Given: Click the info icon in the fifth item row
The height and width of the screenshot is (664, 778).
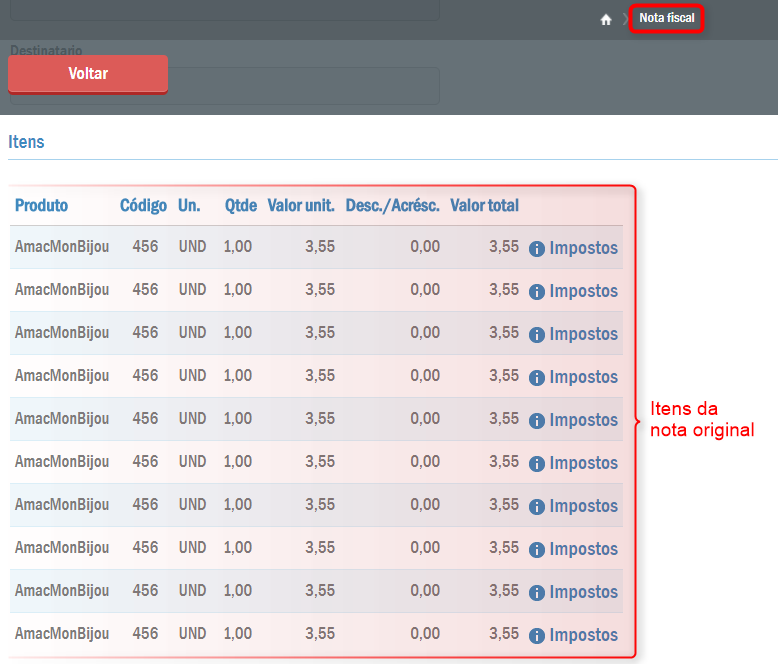Looking at the screenshot, I should 537,421.
